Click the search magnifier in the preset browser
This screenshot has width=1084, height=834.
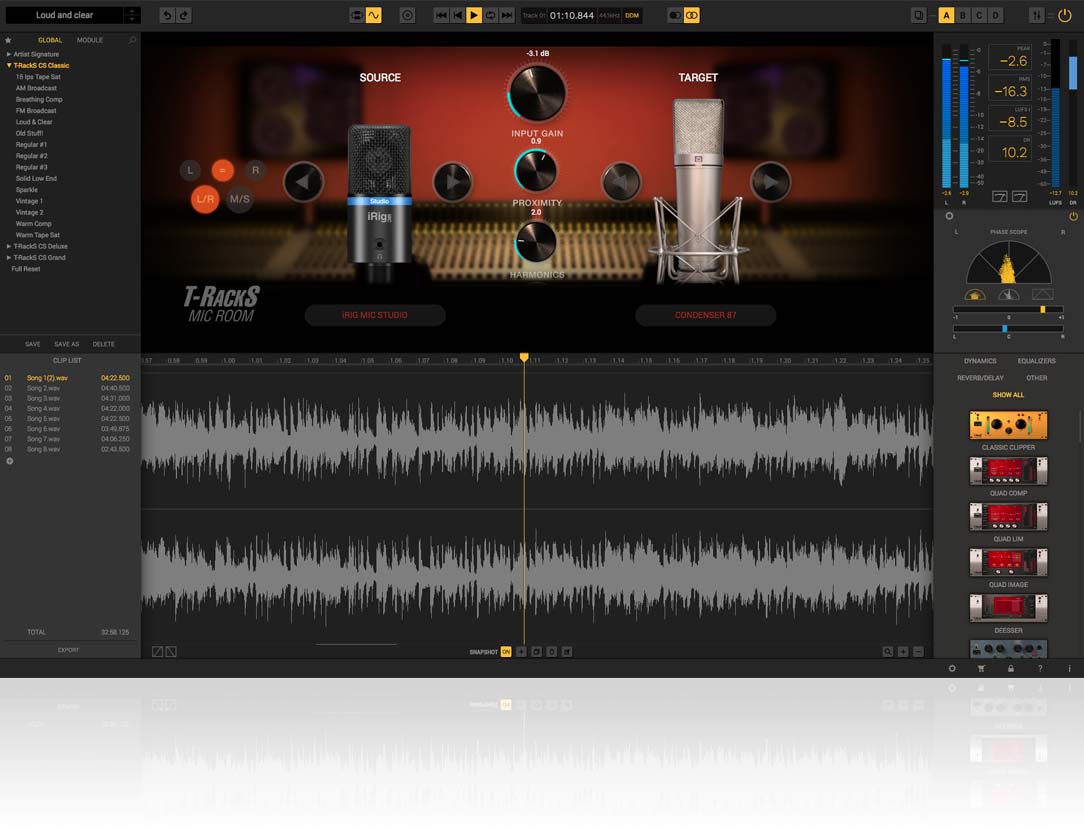(x=132, y=41)
